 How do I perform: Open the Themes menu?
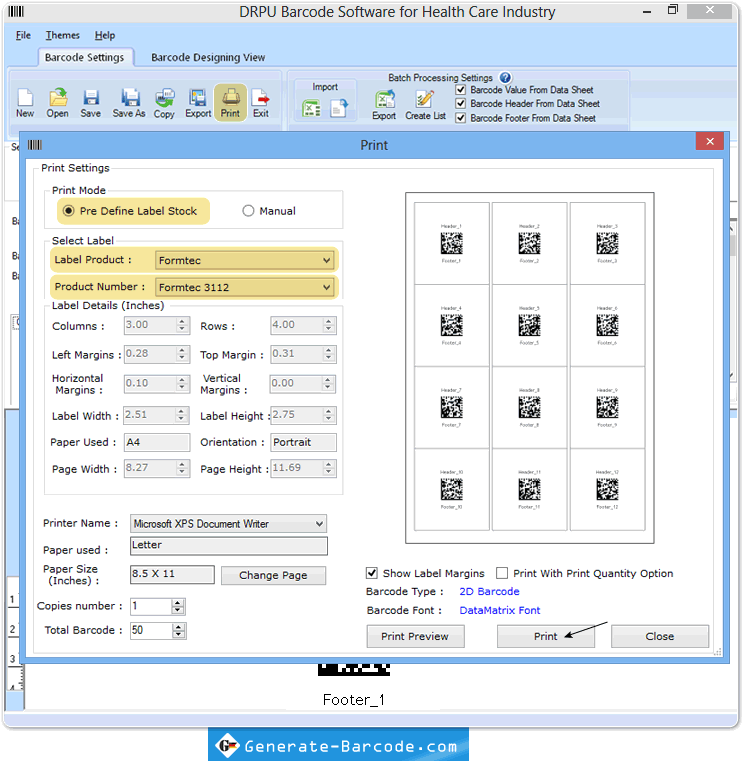(x=63, y=35)
